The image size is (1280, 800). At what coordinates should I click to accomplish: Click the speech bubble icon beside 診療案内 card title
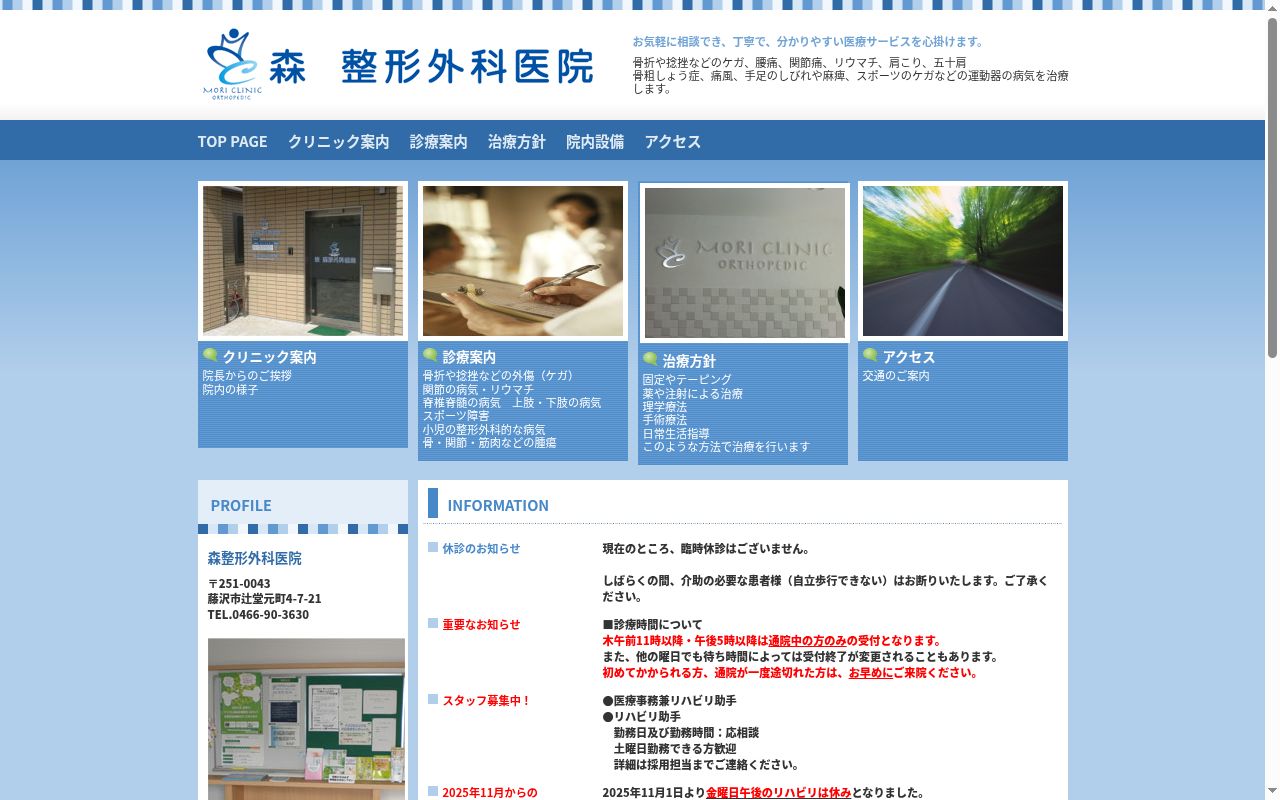tap(430, 355)
